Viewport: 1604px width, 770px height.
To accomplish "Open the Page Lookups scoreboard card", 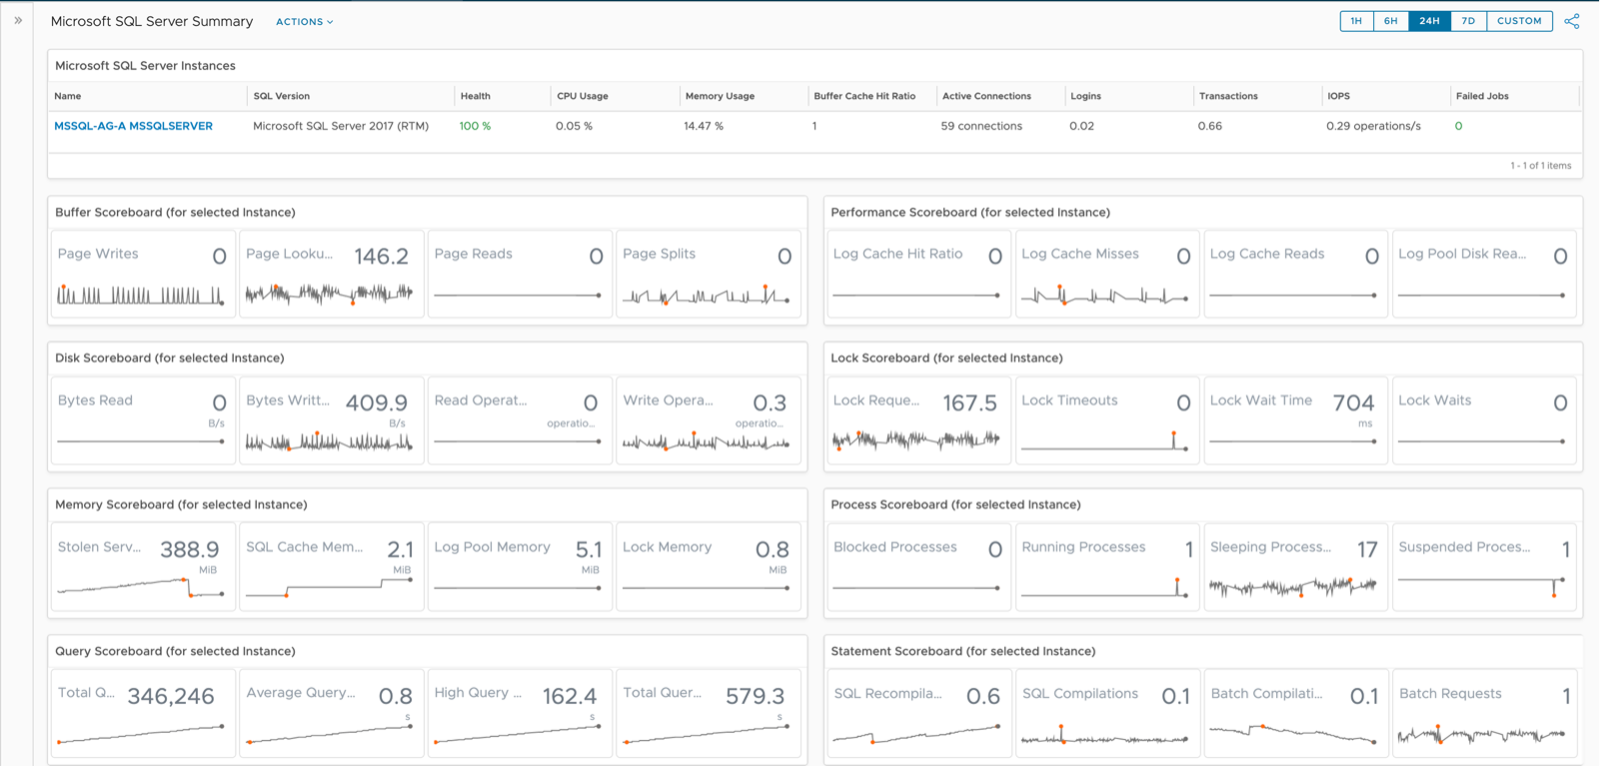I will (331, 275).
